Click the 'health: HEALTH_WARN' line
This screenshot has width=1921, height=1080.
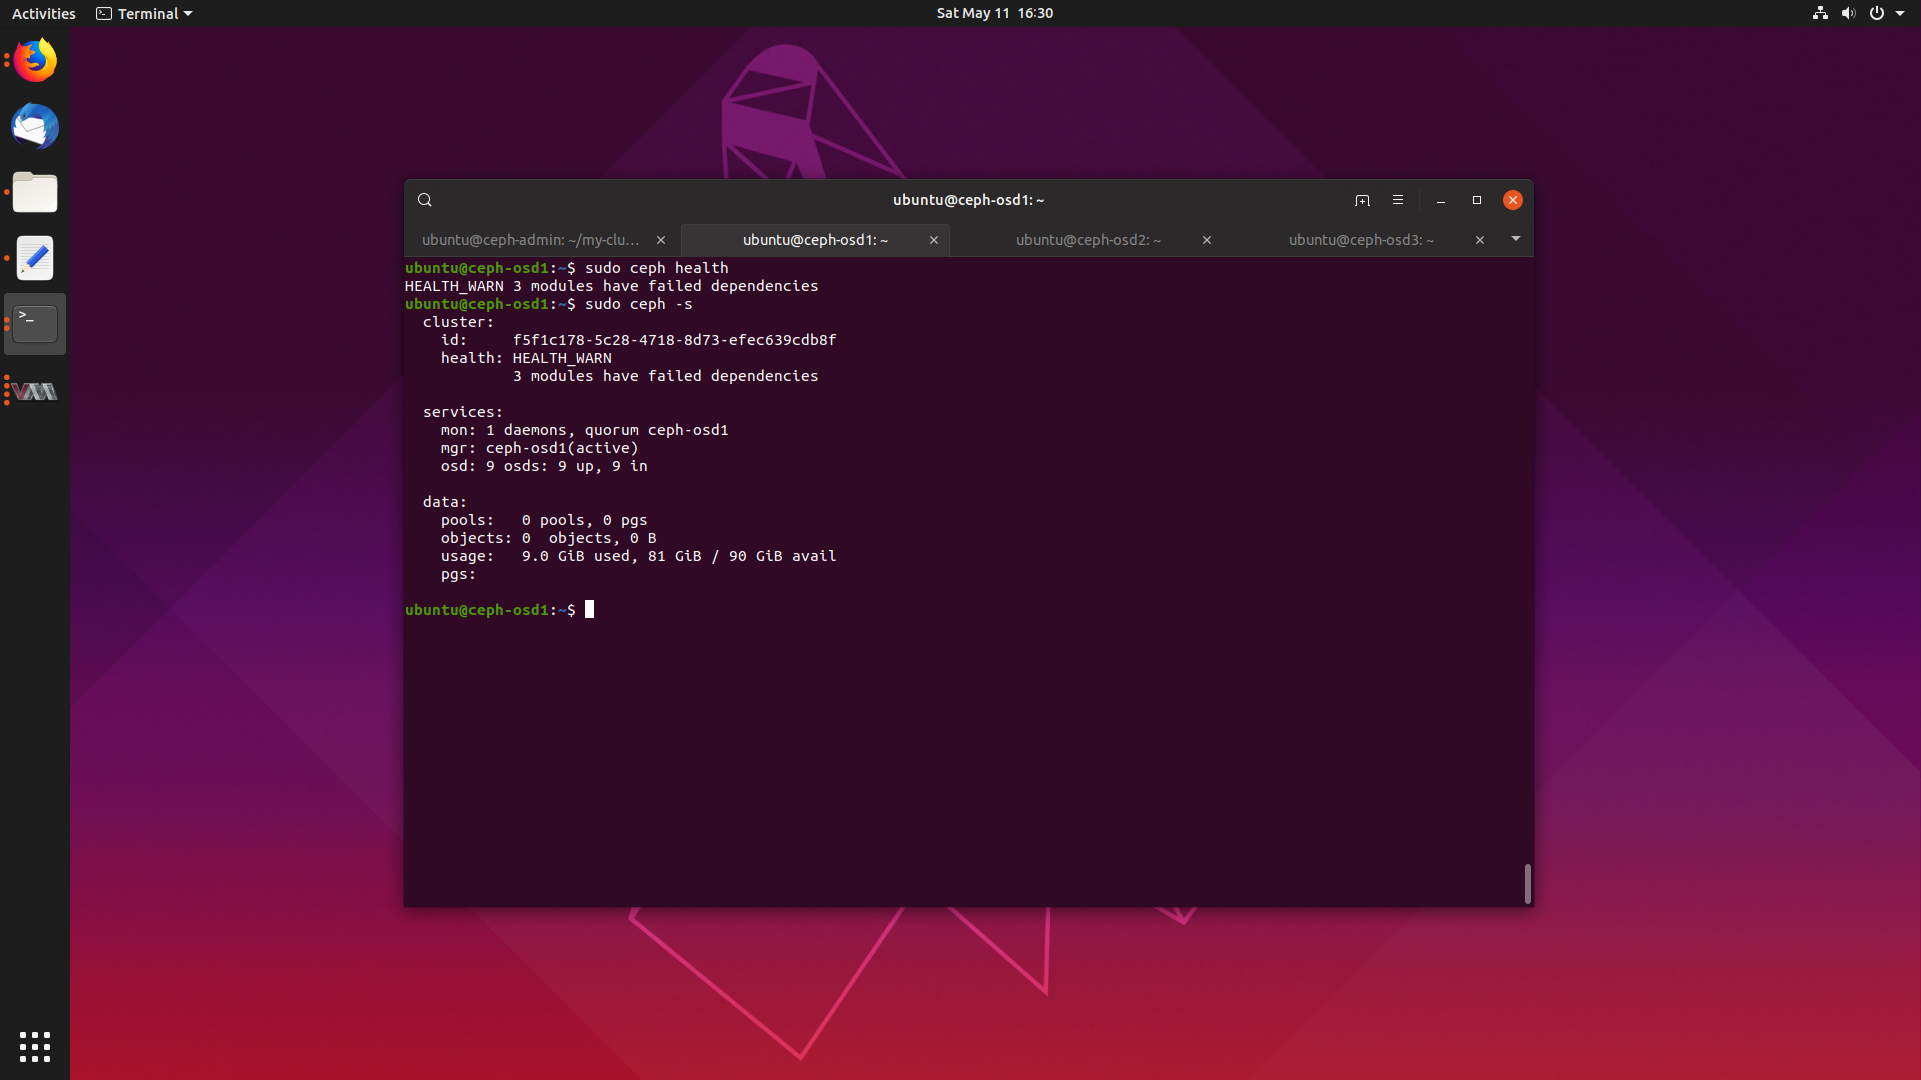pos(526,358)
